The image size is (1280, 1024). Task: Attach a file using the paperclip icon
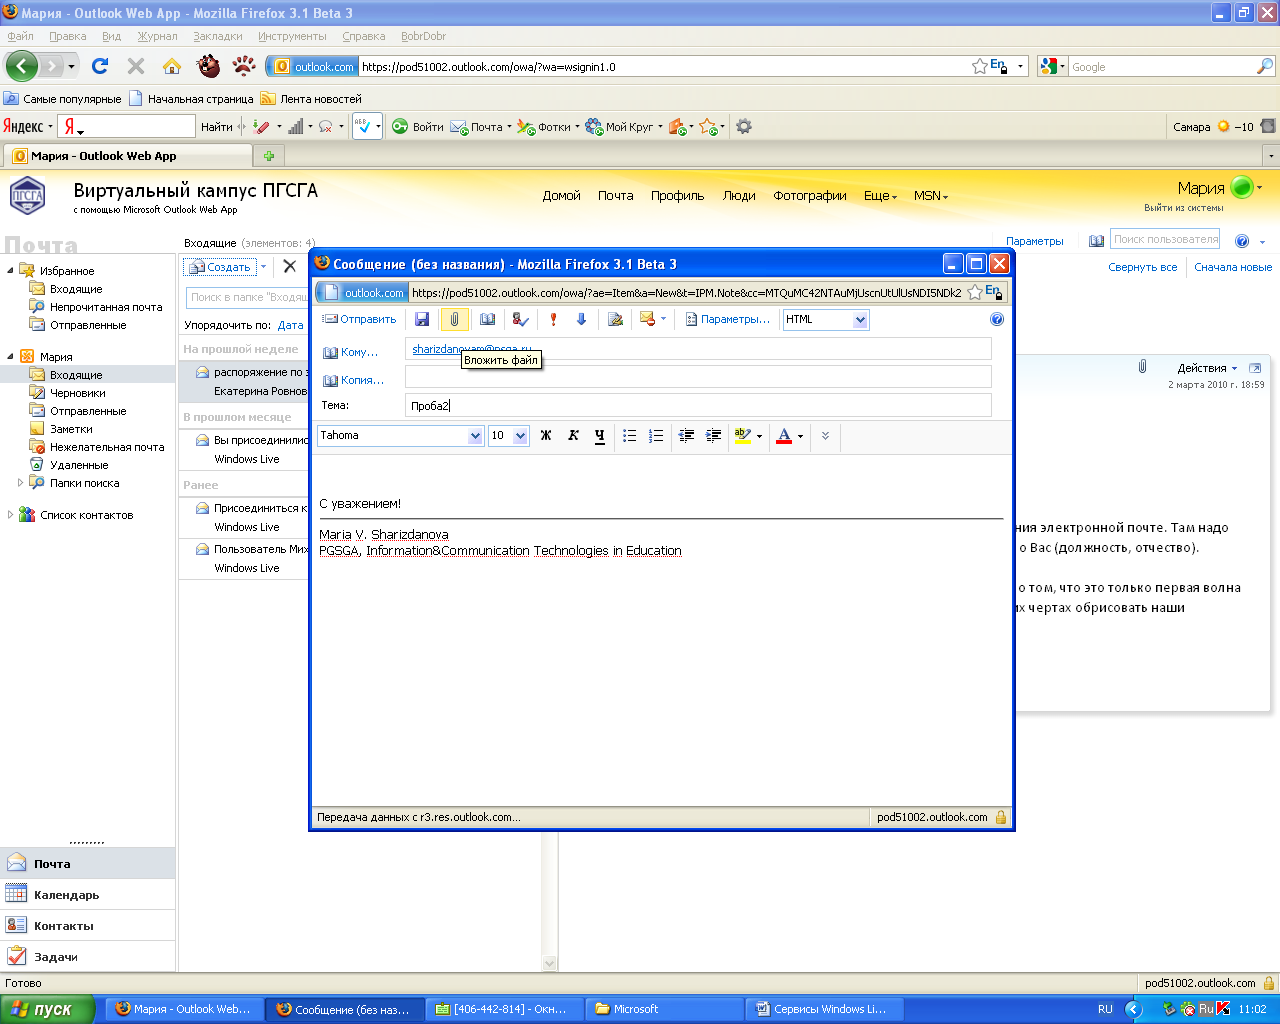[x=454, y=319]
